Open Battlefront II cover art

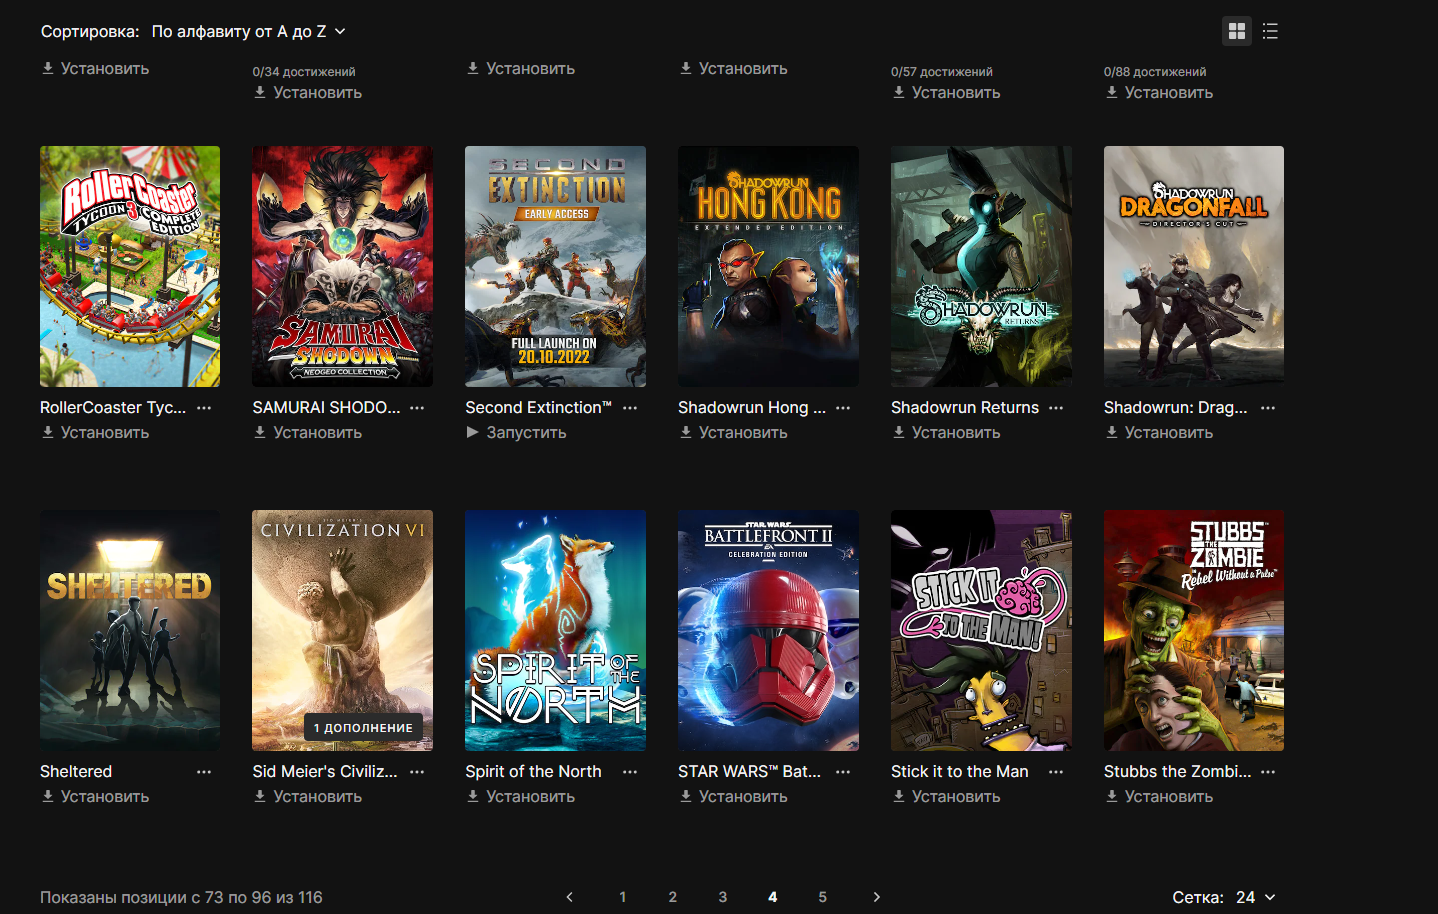pos(768,630)
